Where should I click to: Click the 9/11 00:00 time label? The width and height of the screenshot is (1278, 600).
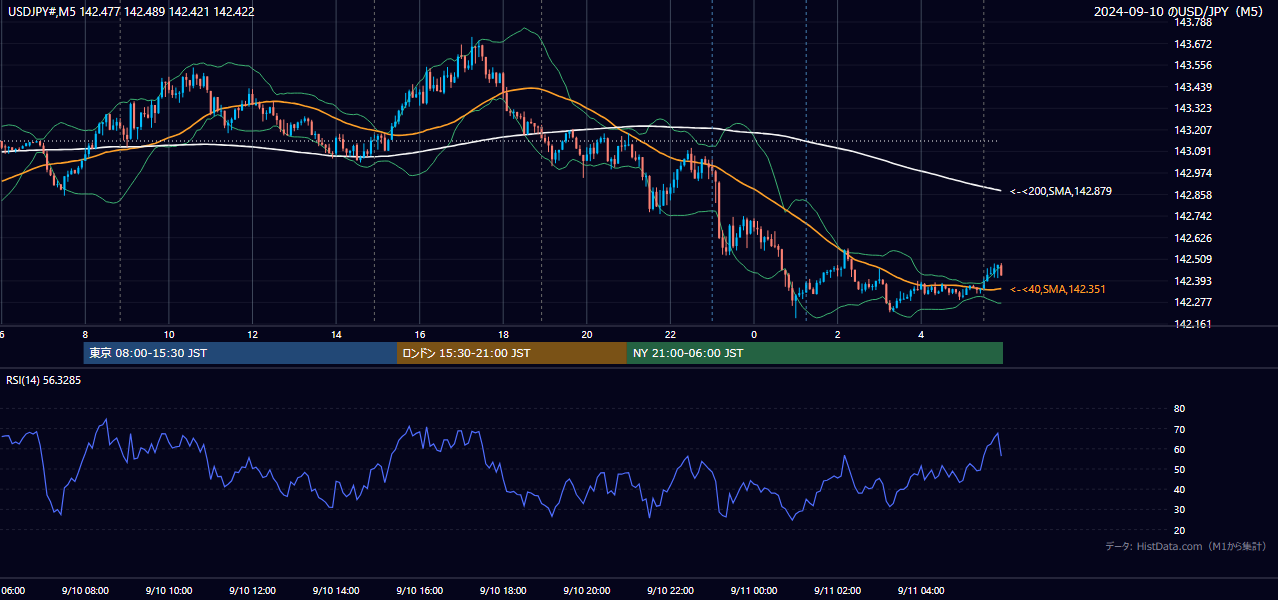click(x=754, y=590)
